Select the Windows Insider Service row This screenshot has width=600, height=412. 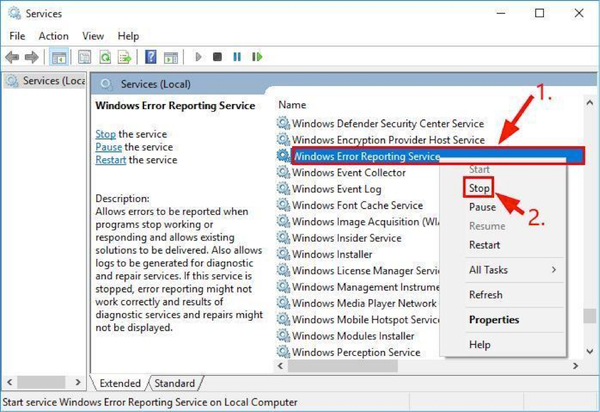click(x=347, y=238)
